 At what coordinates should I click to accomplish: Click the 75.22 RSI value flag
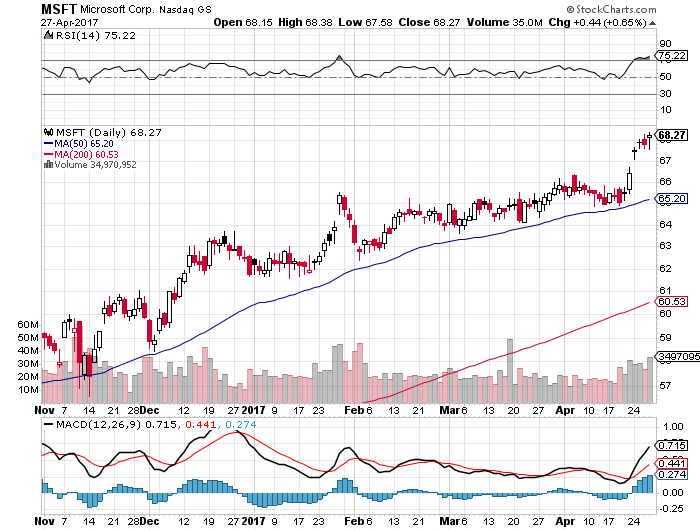click(x=671, y=55)
